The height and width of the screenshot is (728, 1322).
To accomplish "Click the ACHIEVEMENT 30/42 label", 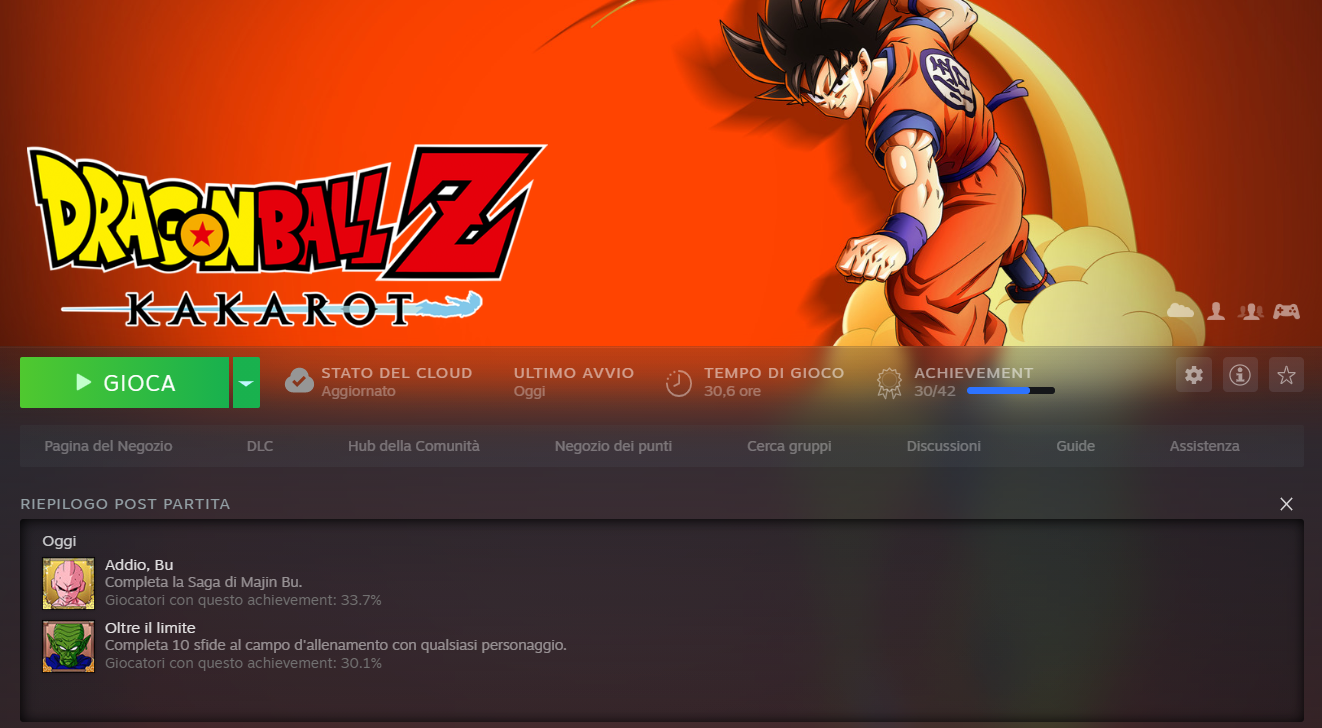I will point(974,382).
